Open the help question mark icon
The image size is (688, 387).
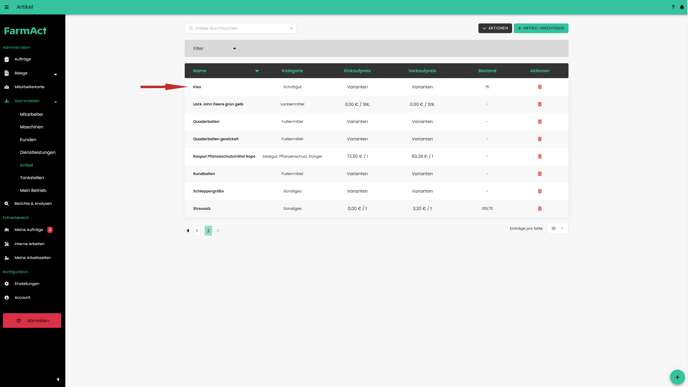673,7
